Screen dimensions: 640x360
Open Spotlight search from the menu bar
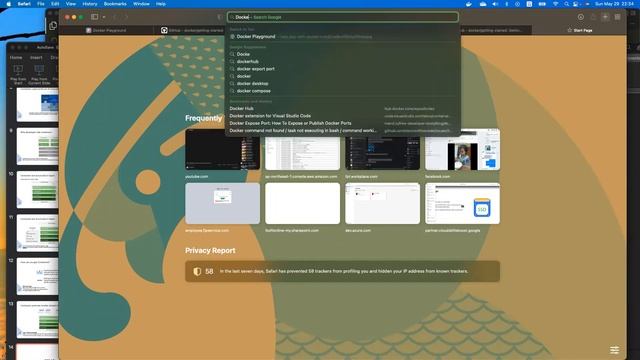point(567,4)
